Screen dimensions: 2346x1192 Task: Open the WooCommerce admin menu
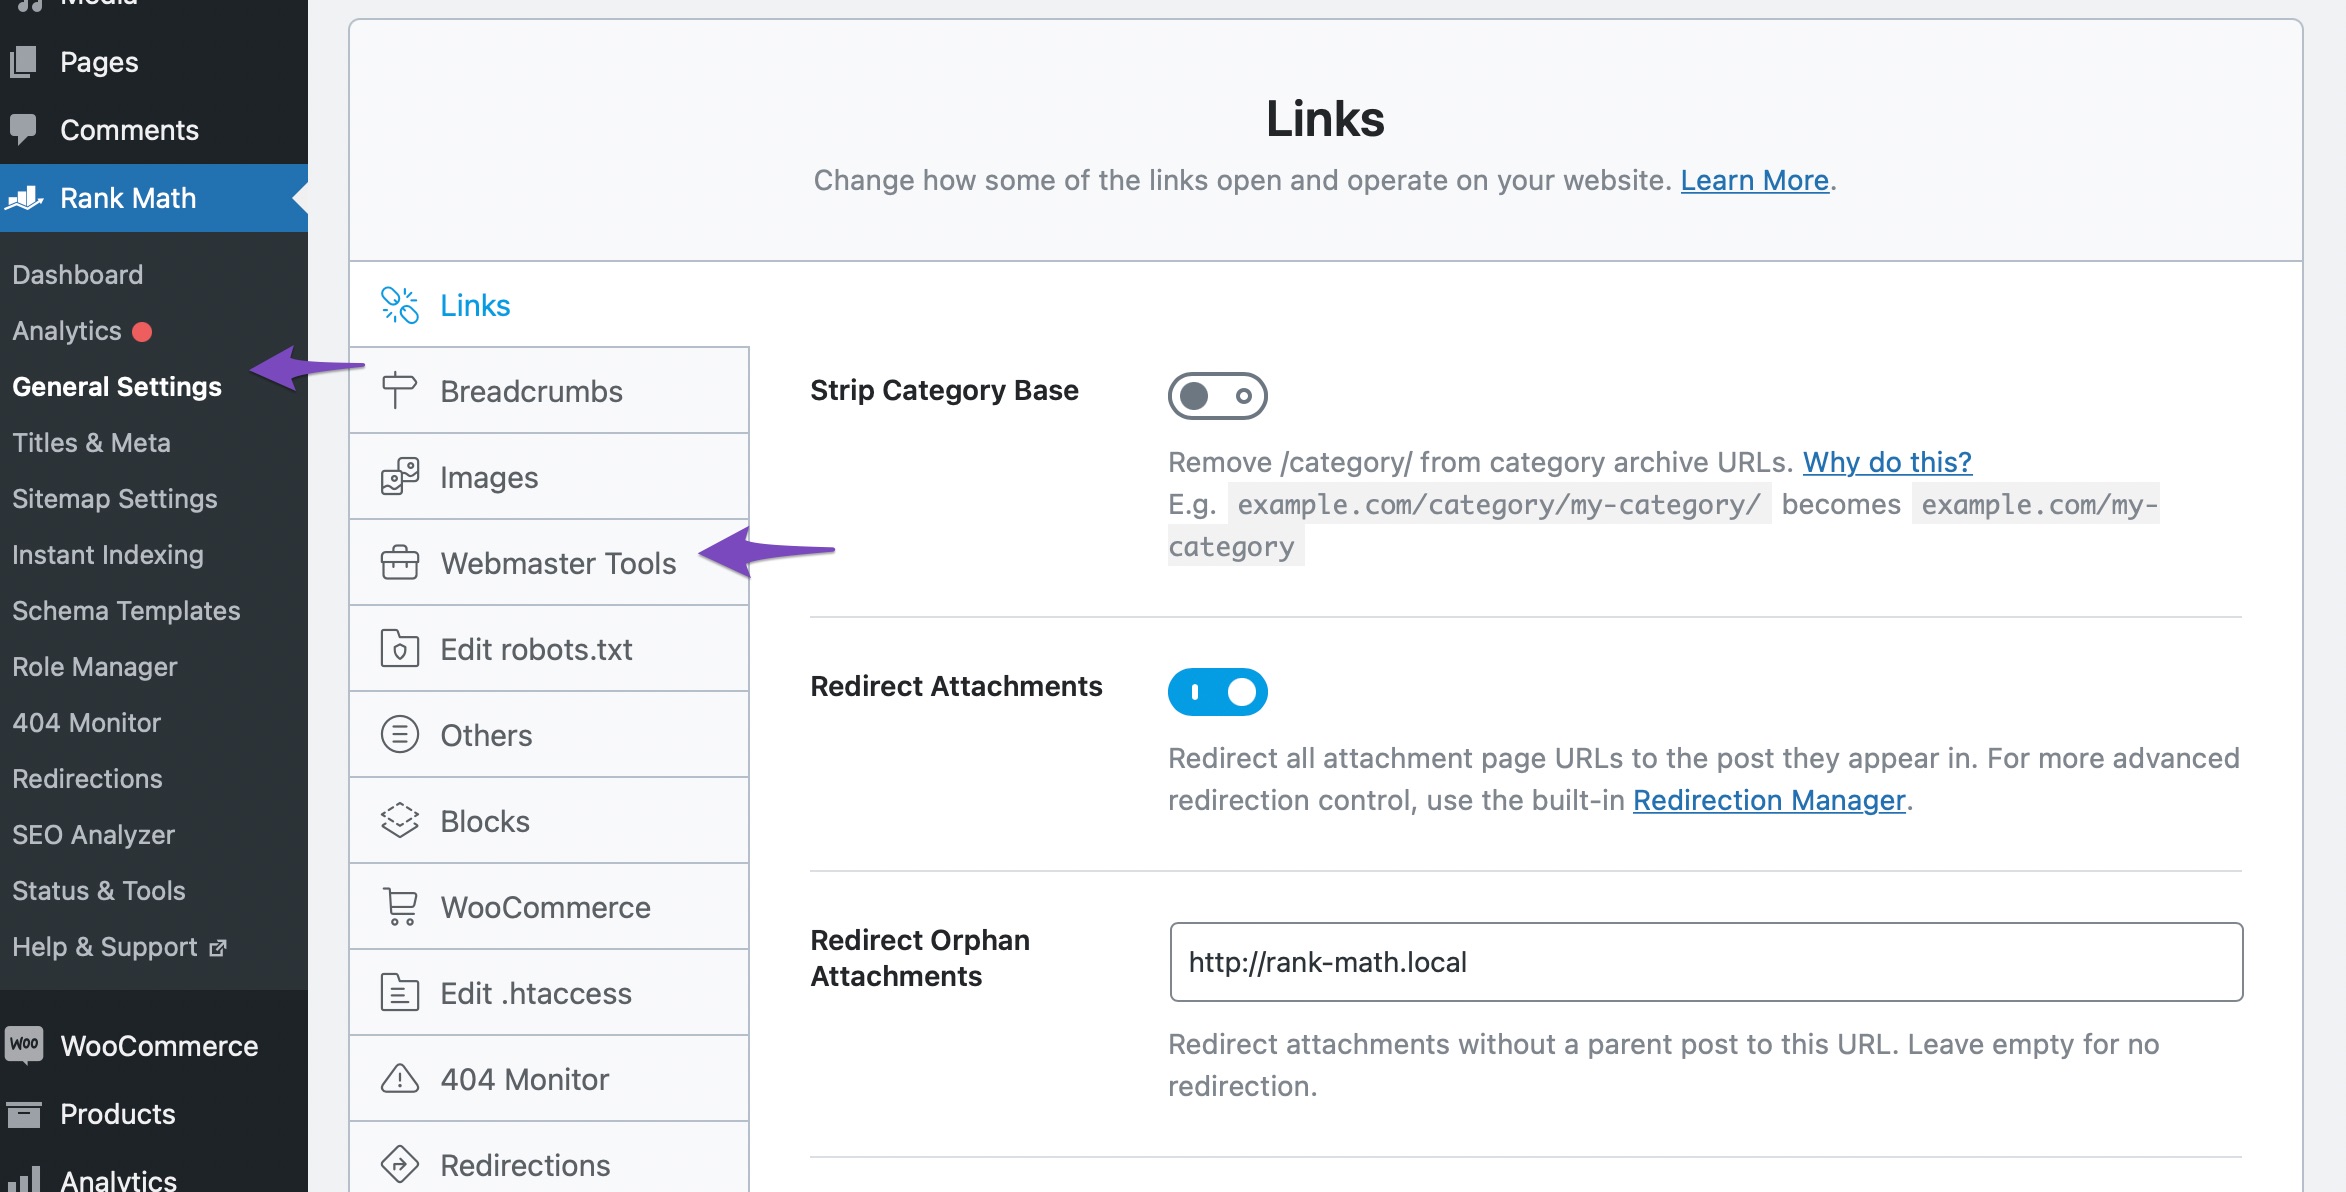coord(154,1045)
